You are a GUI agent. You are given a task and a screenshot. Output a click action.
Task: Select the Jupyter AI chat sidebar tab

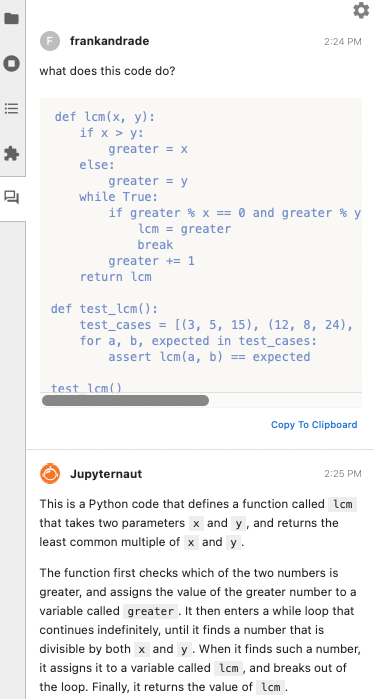coord(12,197)
